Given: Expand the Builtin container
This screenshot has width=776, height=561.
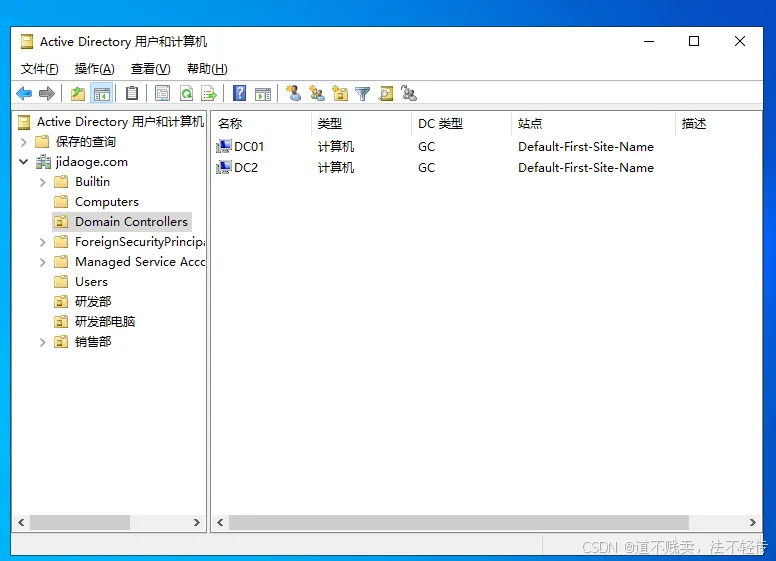Looking at the screenshot, I should pos(43,182).
